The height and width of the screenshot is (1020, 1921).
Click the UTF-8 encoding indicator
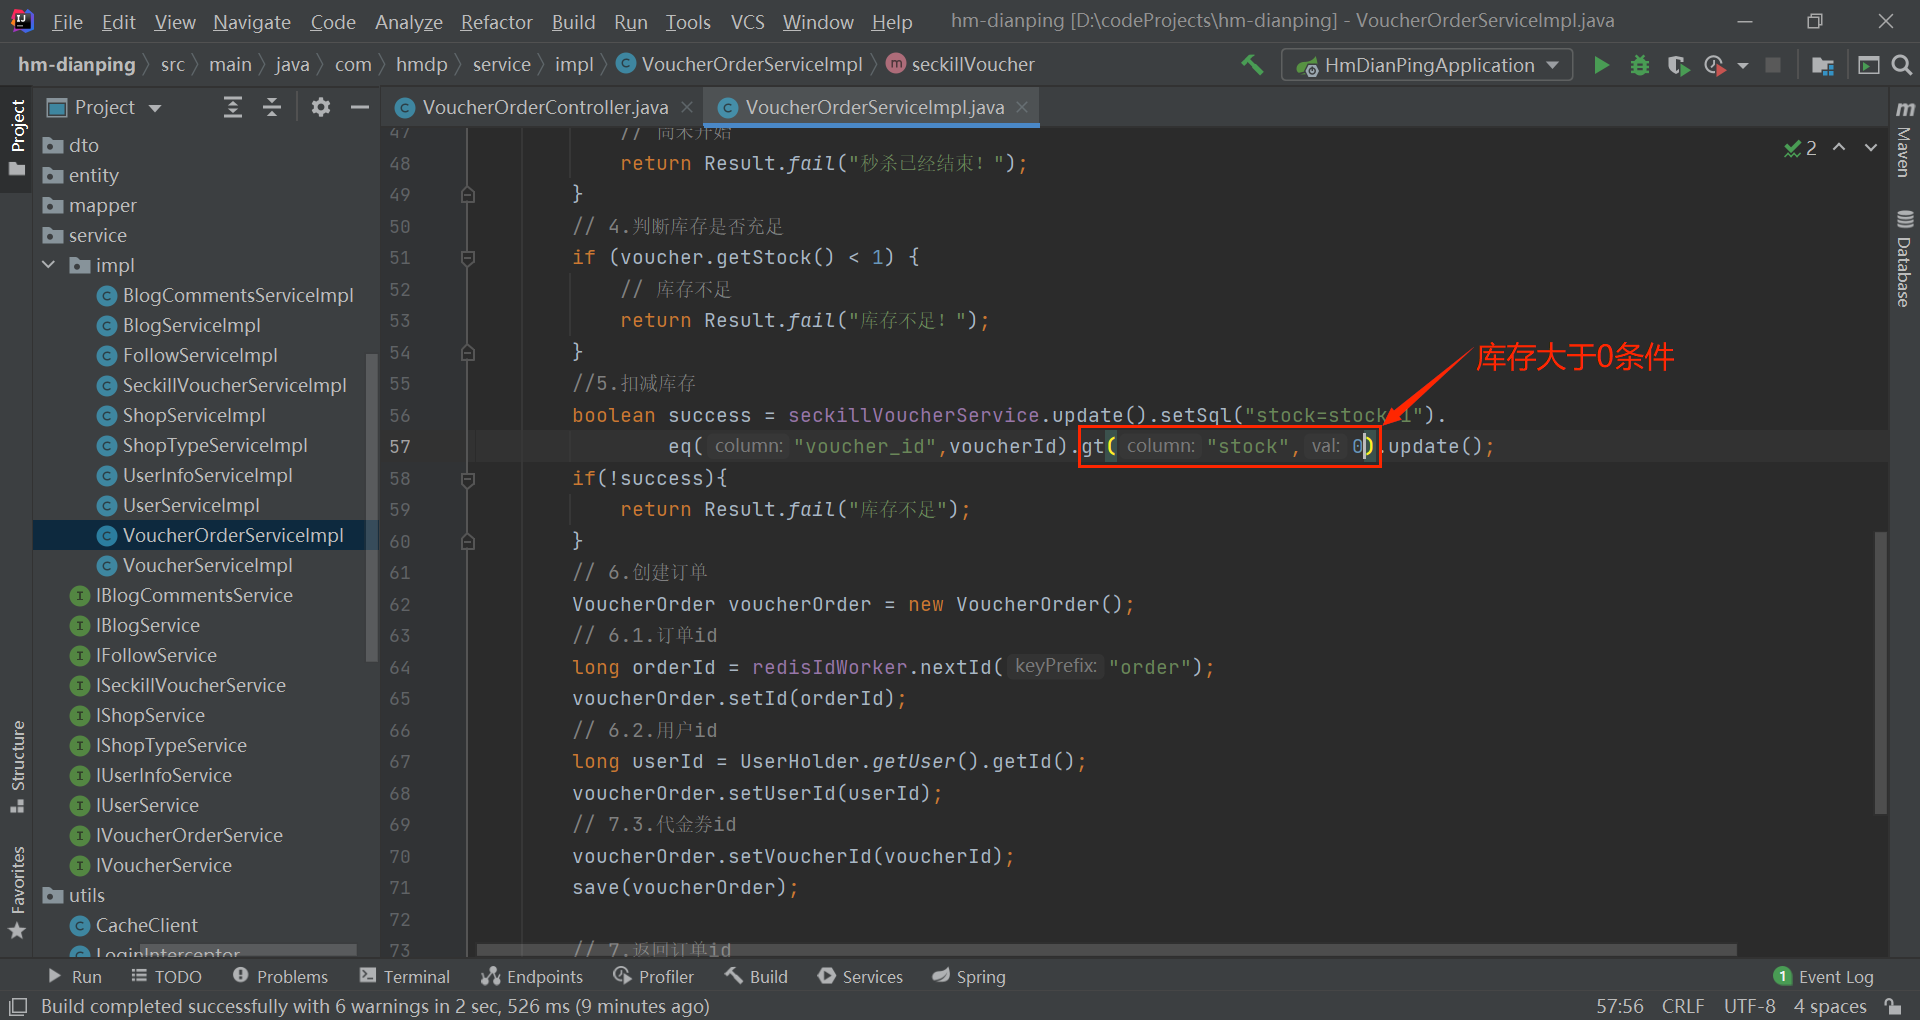[1749, 1006]
